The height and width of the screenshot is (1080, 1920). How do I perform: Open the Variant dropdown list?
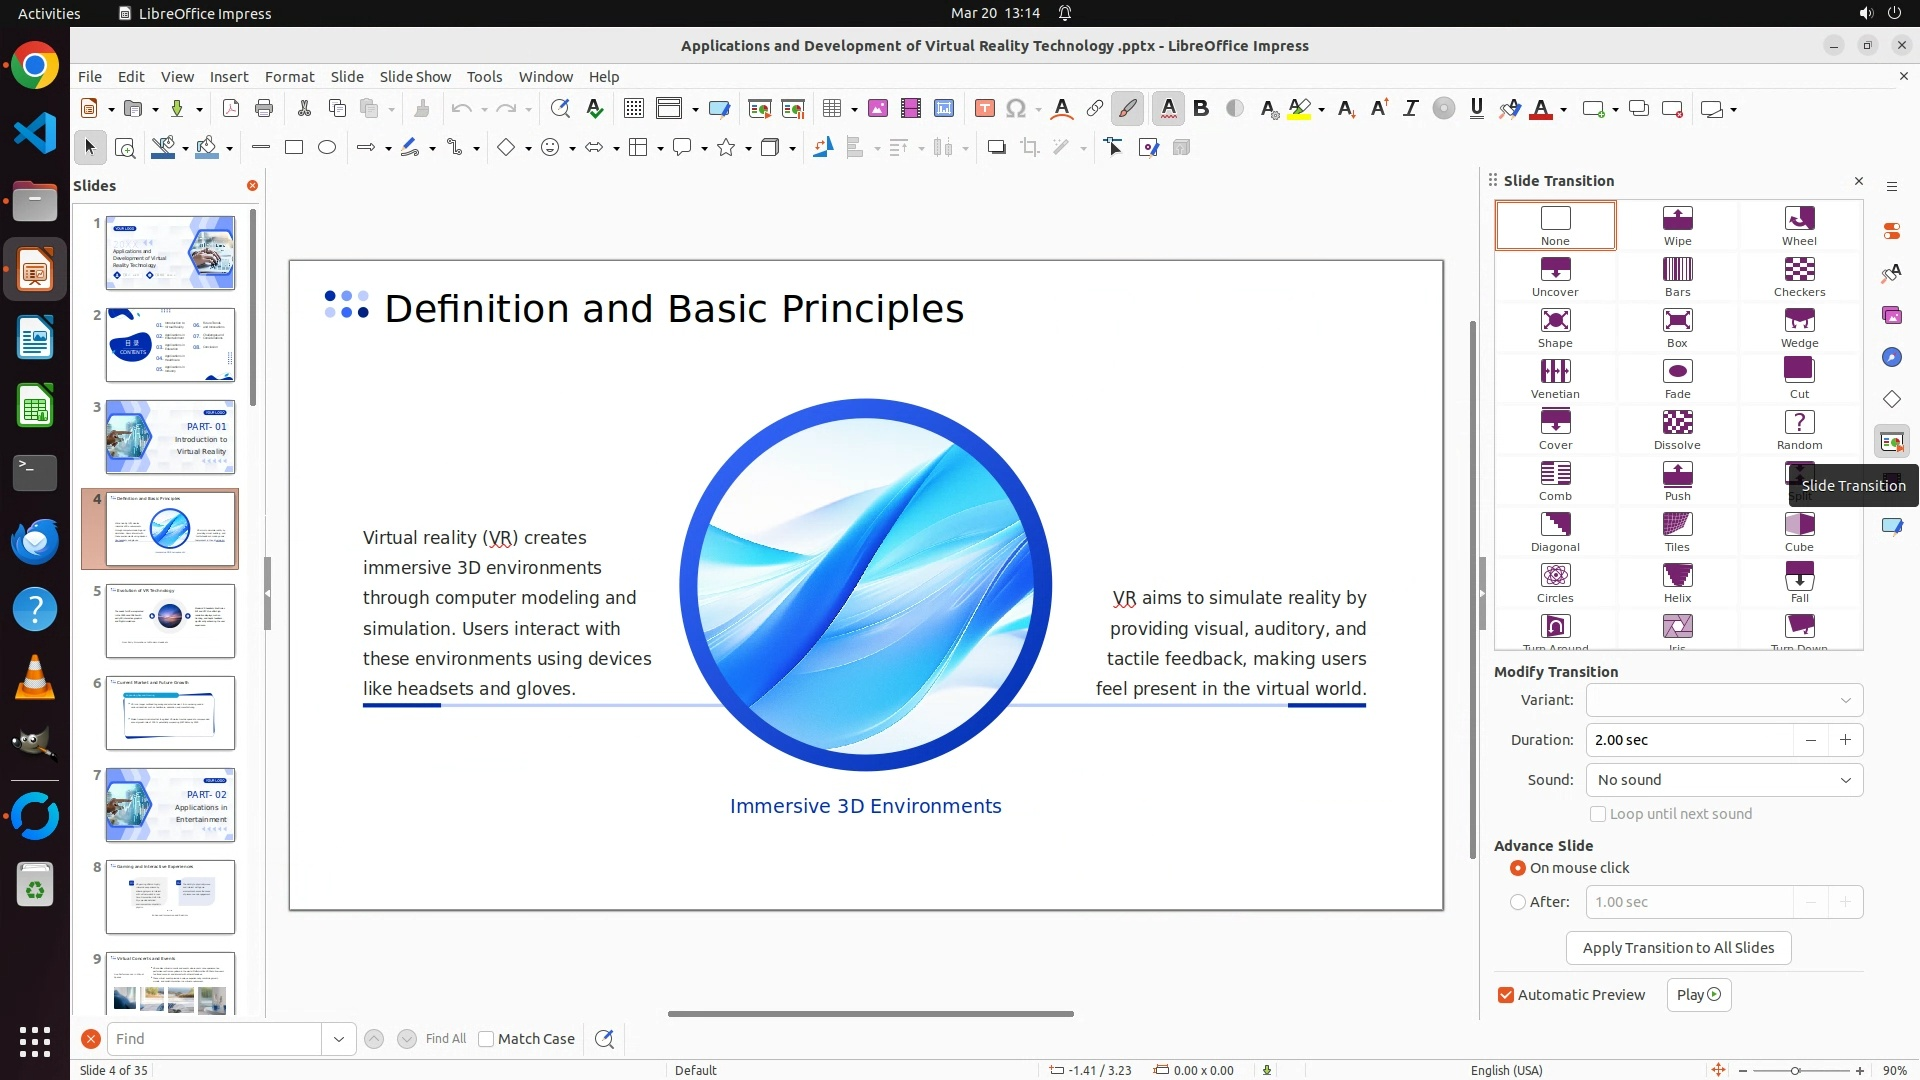tap(1845, 700)
